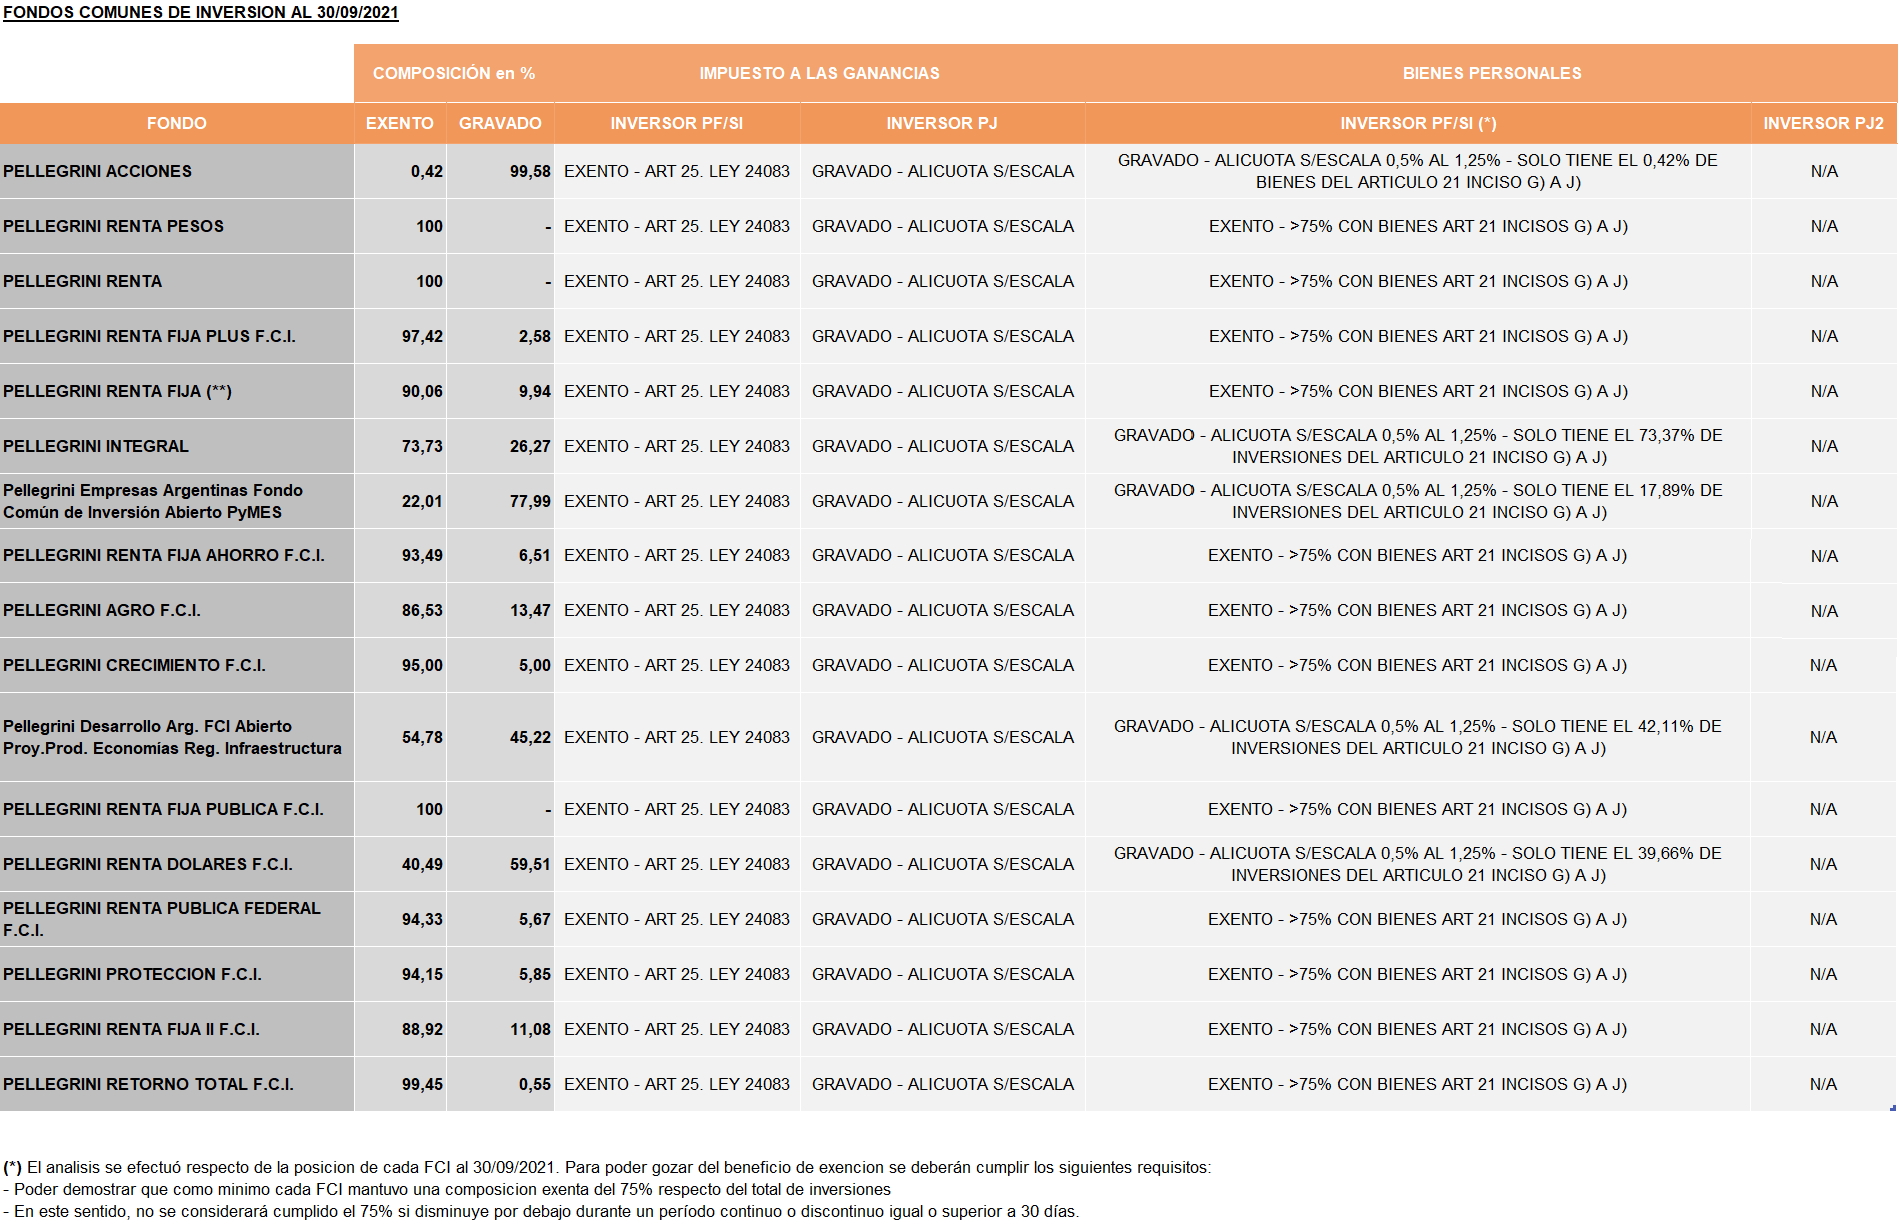Screen dimensions: 1899x1226
Task: Click 'GRAVADO - ALICUOTA S/ESCALA' in PELLEGRINI AGRO row
Action: (943, 610)
